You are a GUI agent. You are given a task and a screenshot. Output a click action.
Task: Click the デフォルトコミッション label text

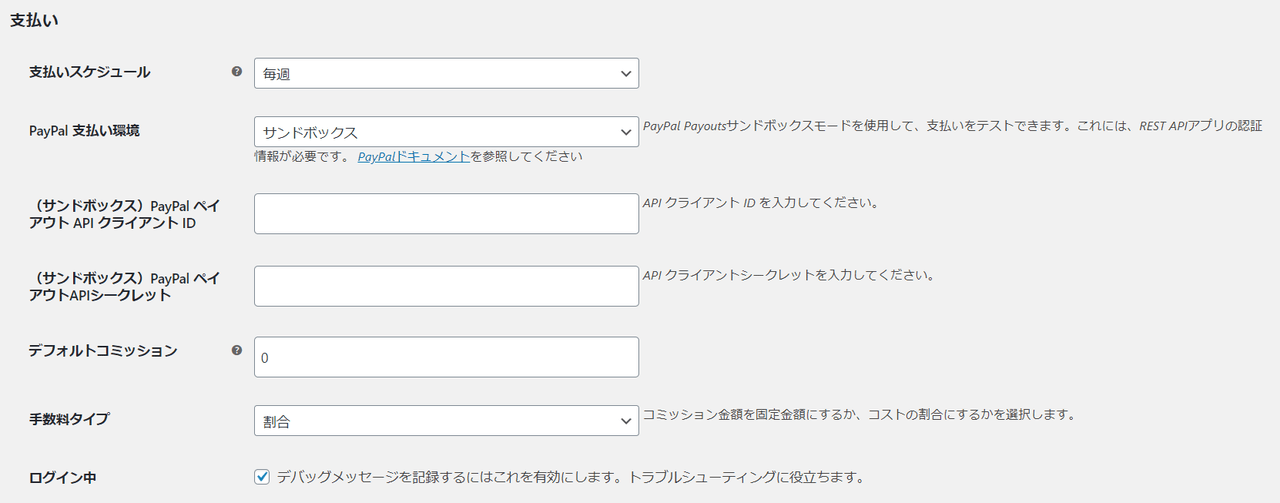(x=103, y=350)
